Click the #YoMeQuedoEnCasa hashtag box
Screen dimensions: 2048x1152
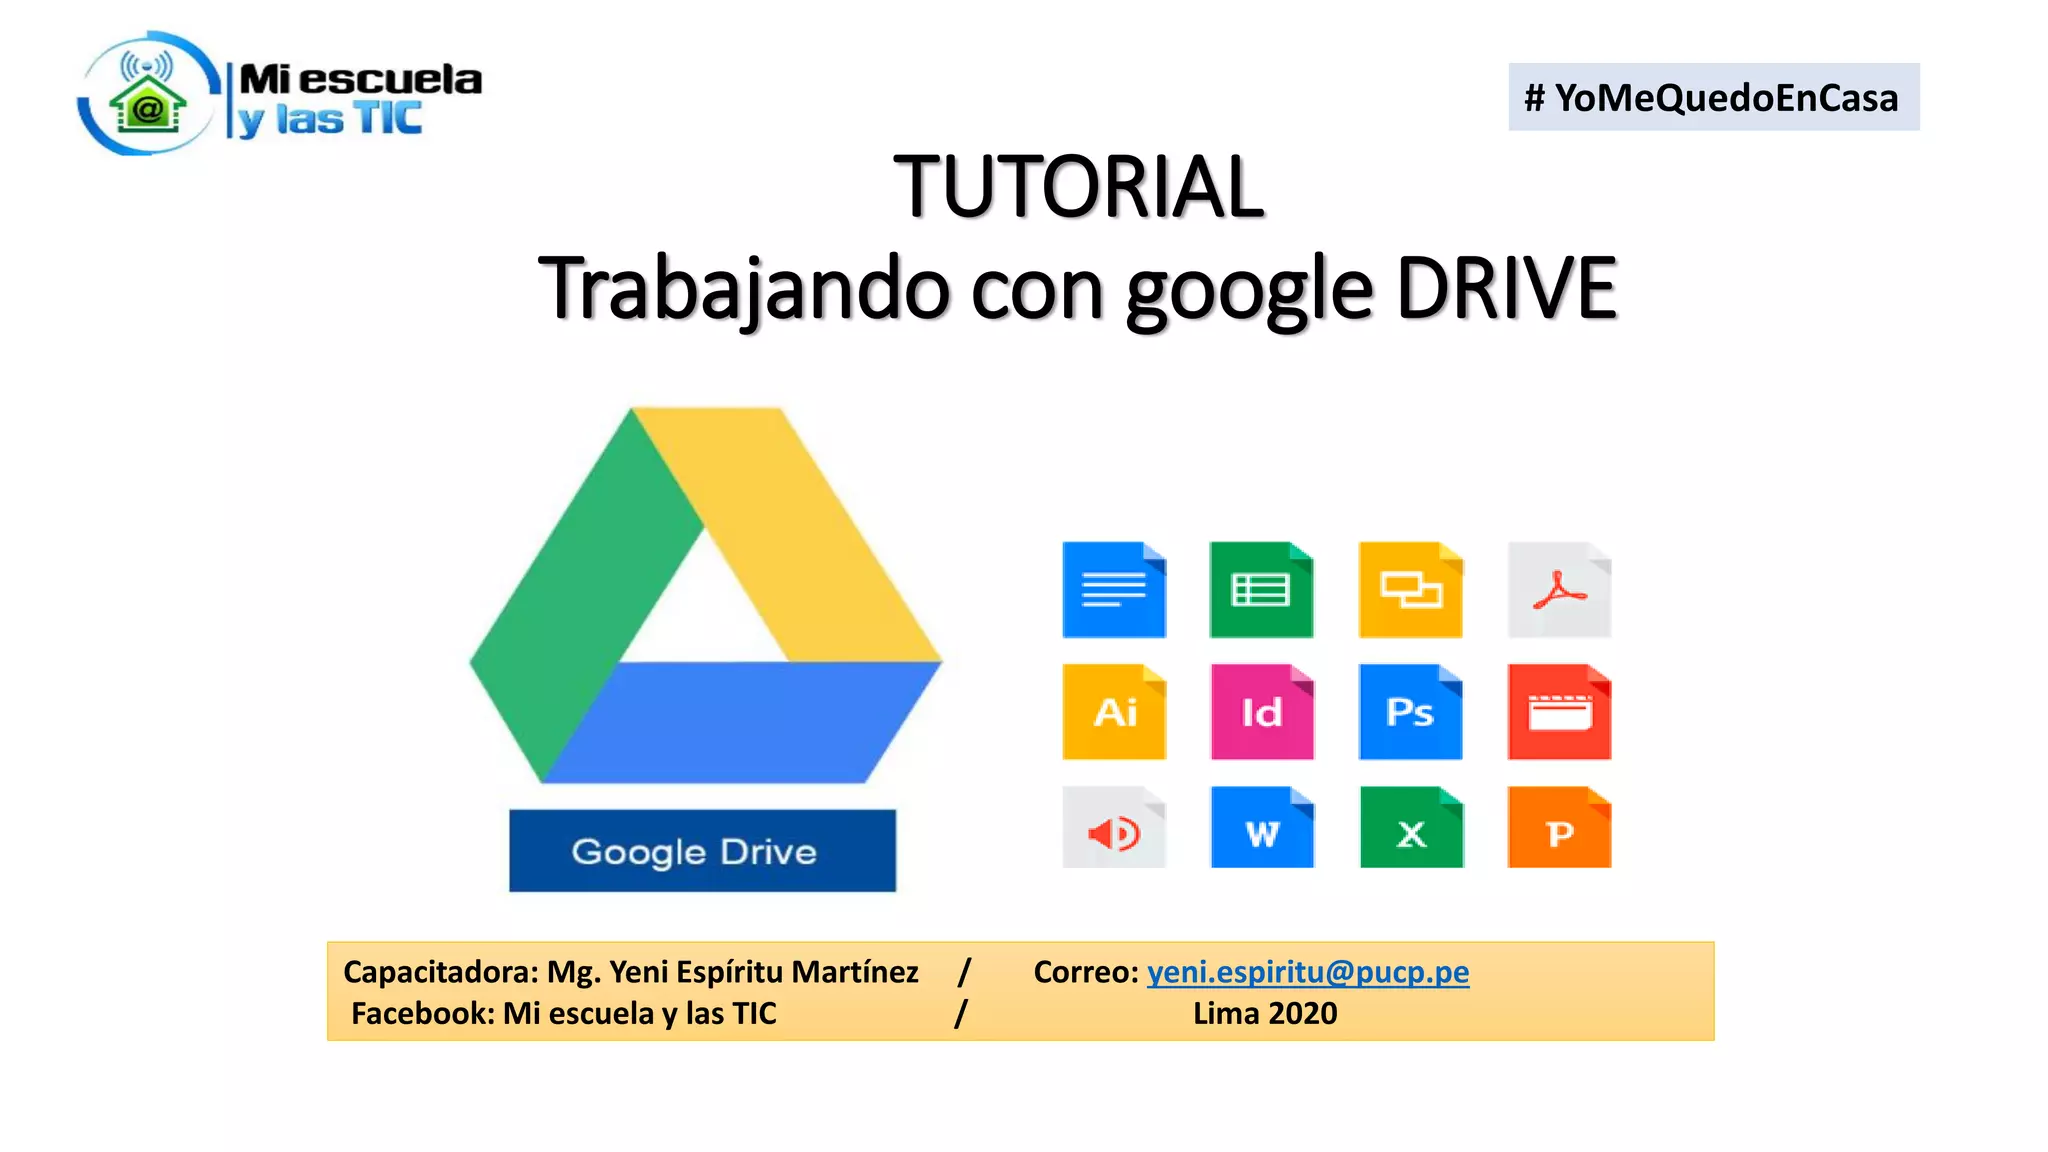(x=1713, y=97)
